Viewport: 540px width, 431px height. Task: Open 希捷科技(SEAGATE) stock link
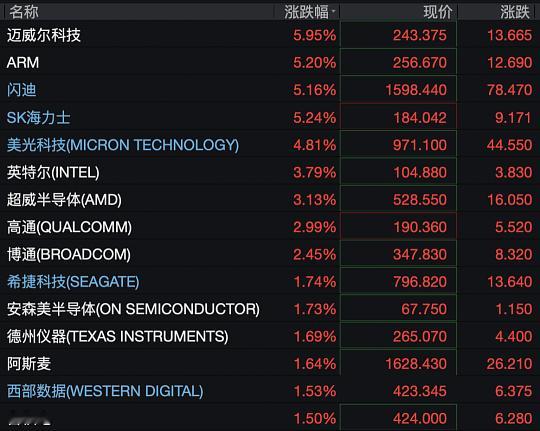73,281
